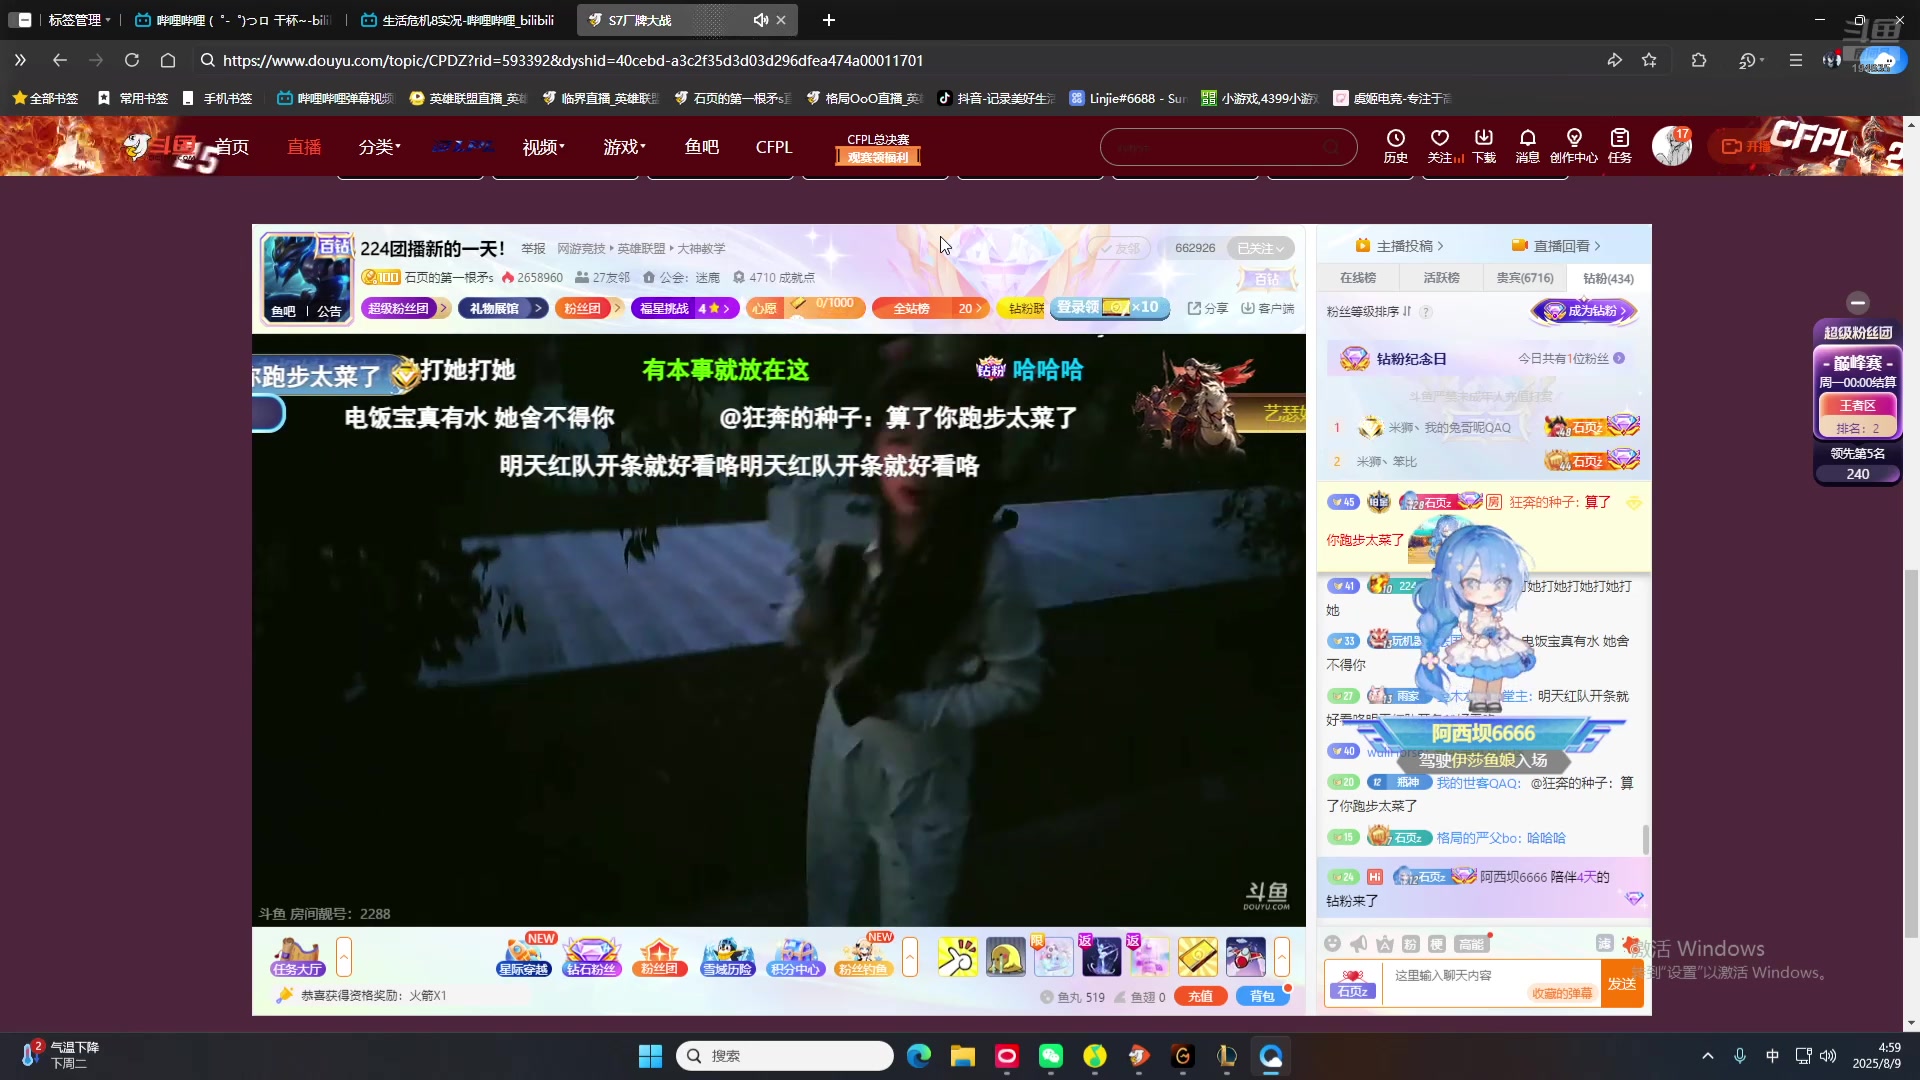1920x1080 pixels.
Task: Click the 分享 share icon
Action: pyautogui.click(x=1208, y=308)
